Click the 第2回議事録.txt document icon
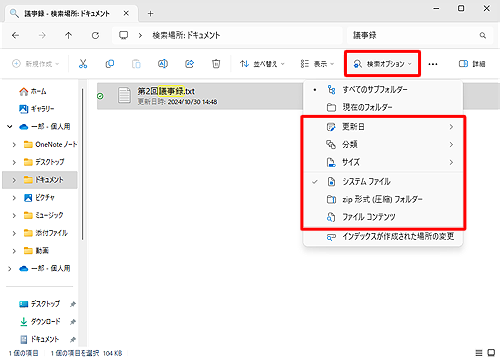The width and height of the screenshot is (500, 360). (x=124, y=96)
